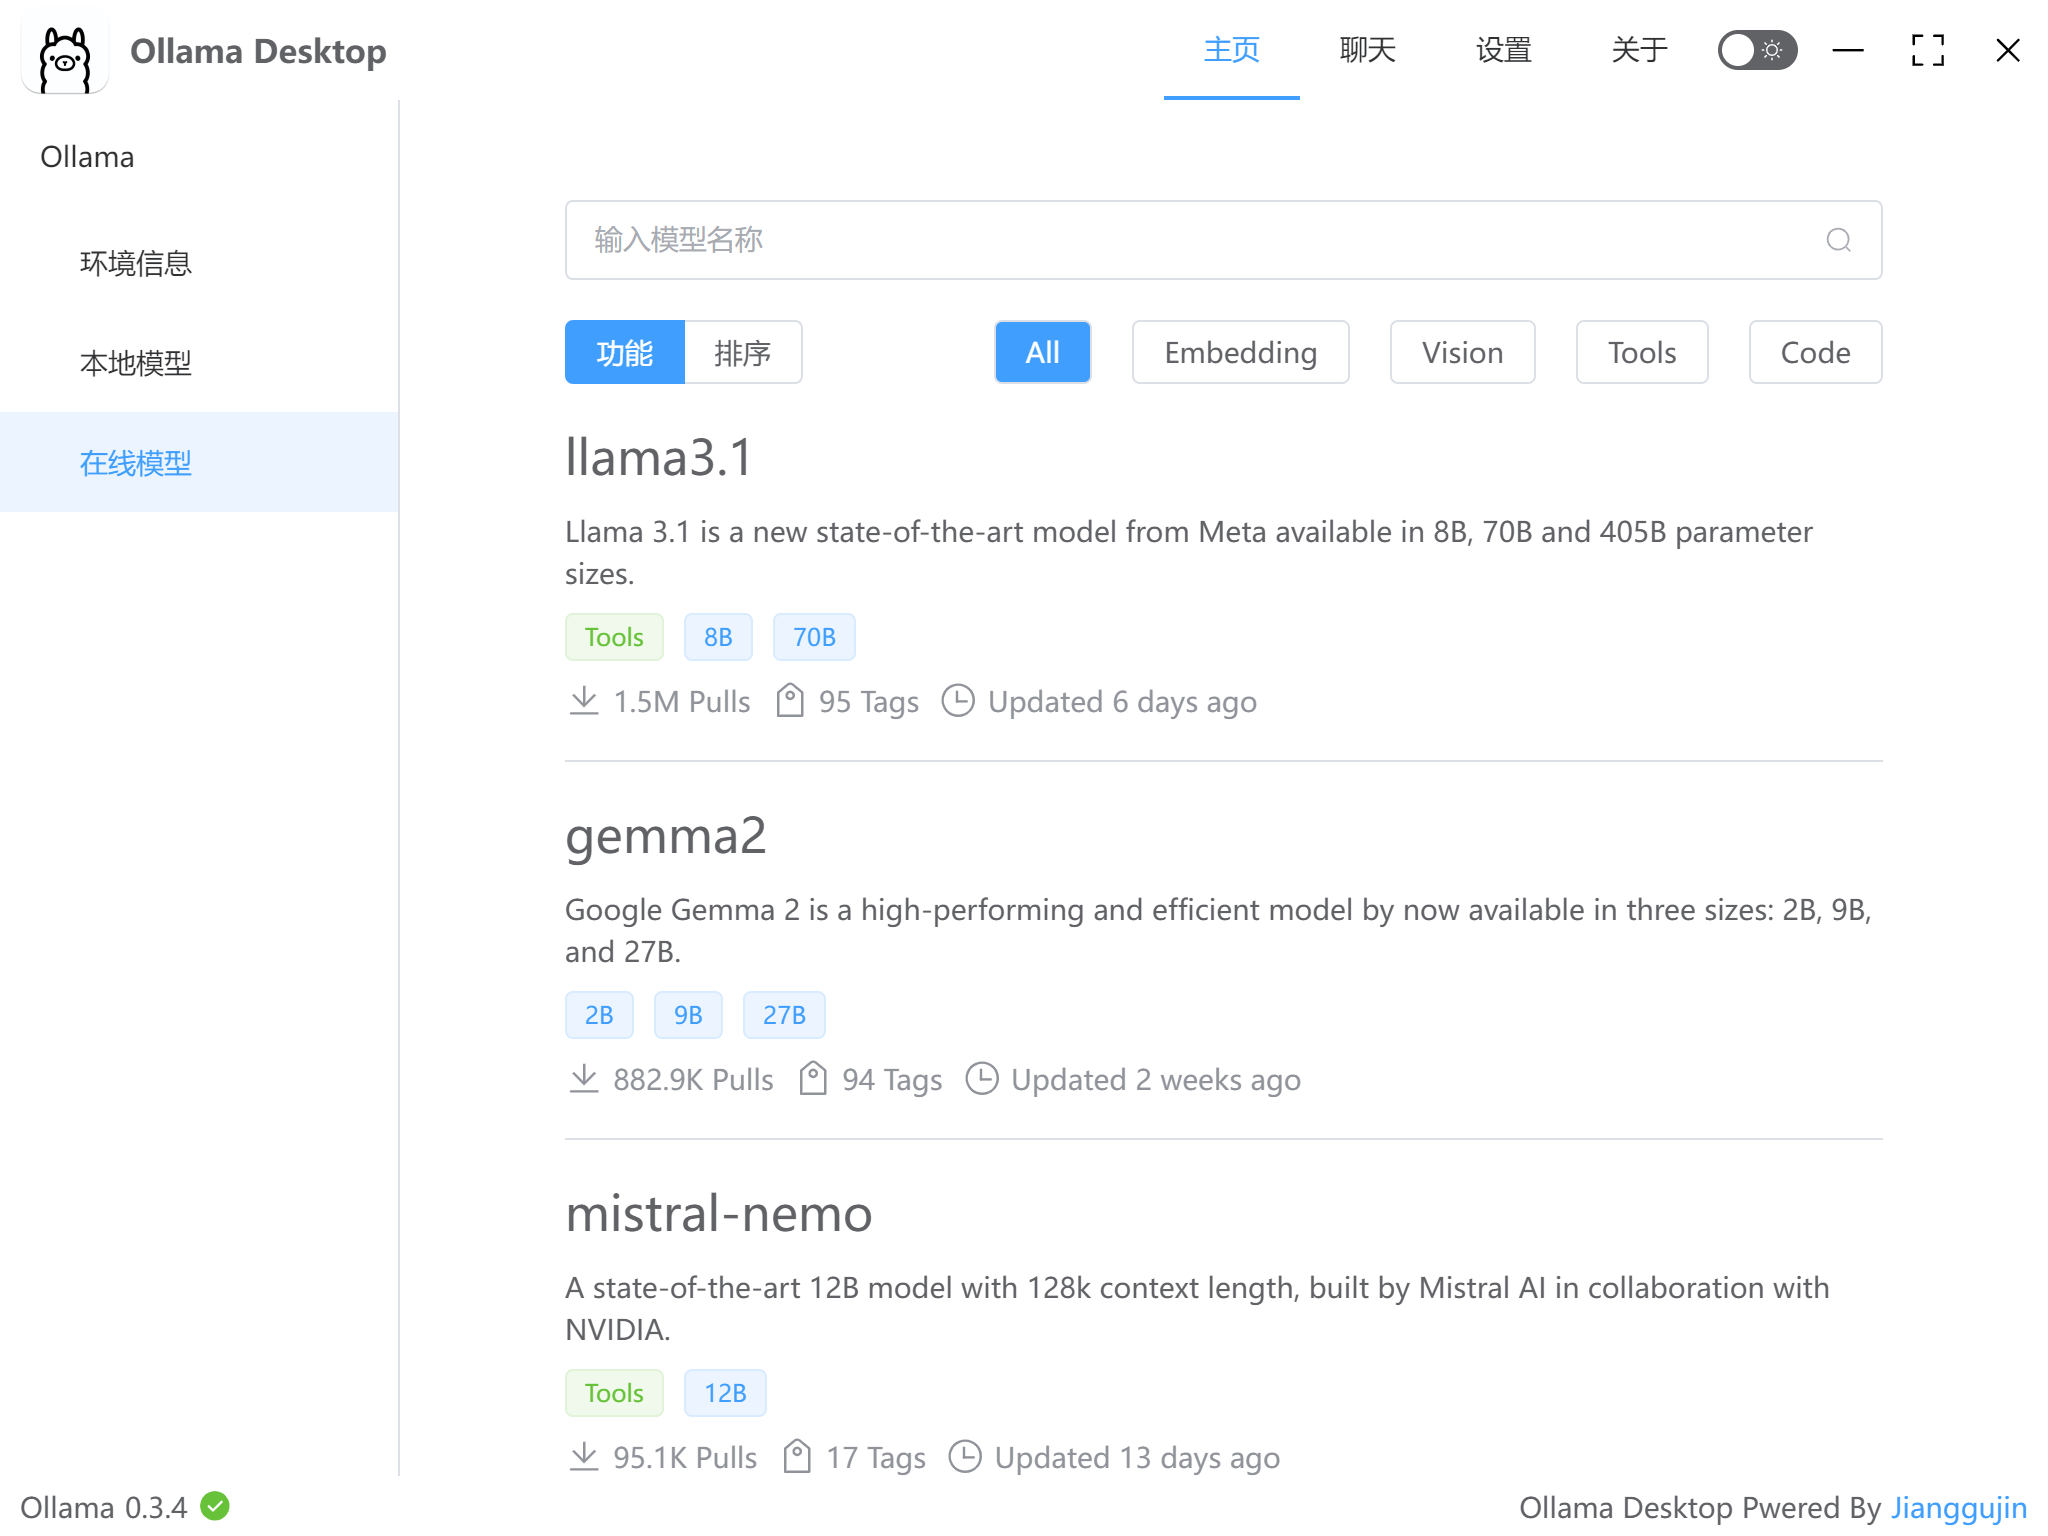
Task: Filter models by Vision
Action: [1462, 352]
